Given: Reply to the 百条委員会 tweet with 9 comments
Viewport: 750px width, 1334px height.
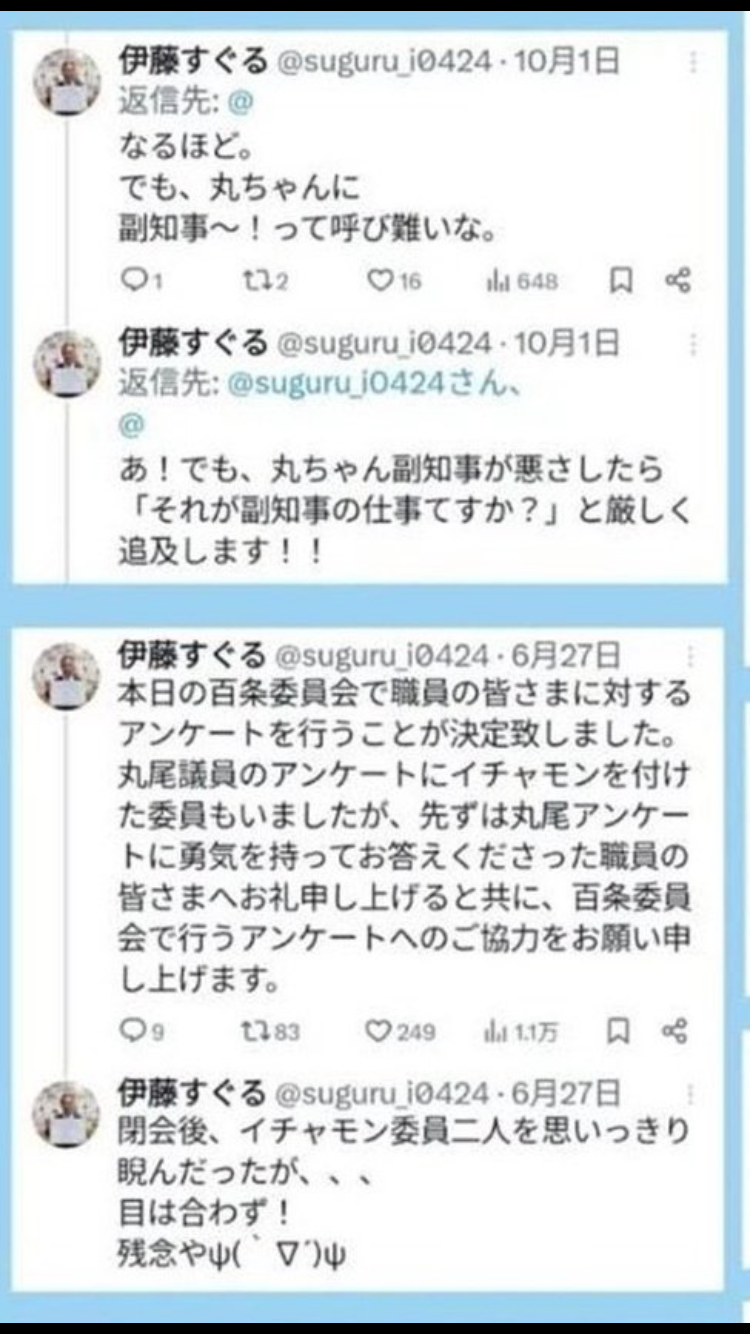Looking at the screenshot, I should coord(140,1031).
